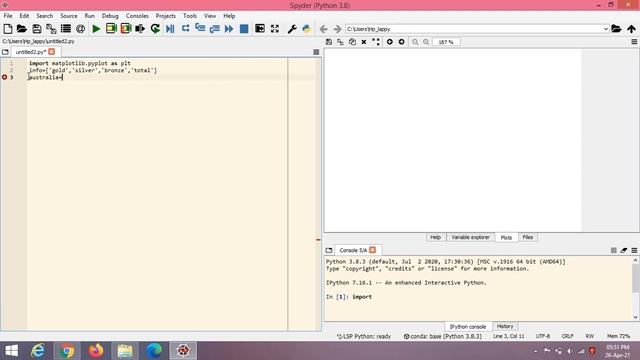Interrupt kernel stop square in console

pyautogui.click(x=613, y=250)
